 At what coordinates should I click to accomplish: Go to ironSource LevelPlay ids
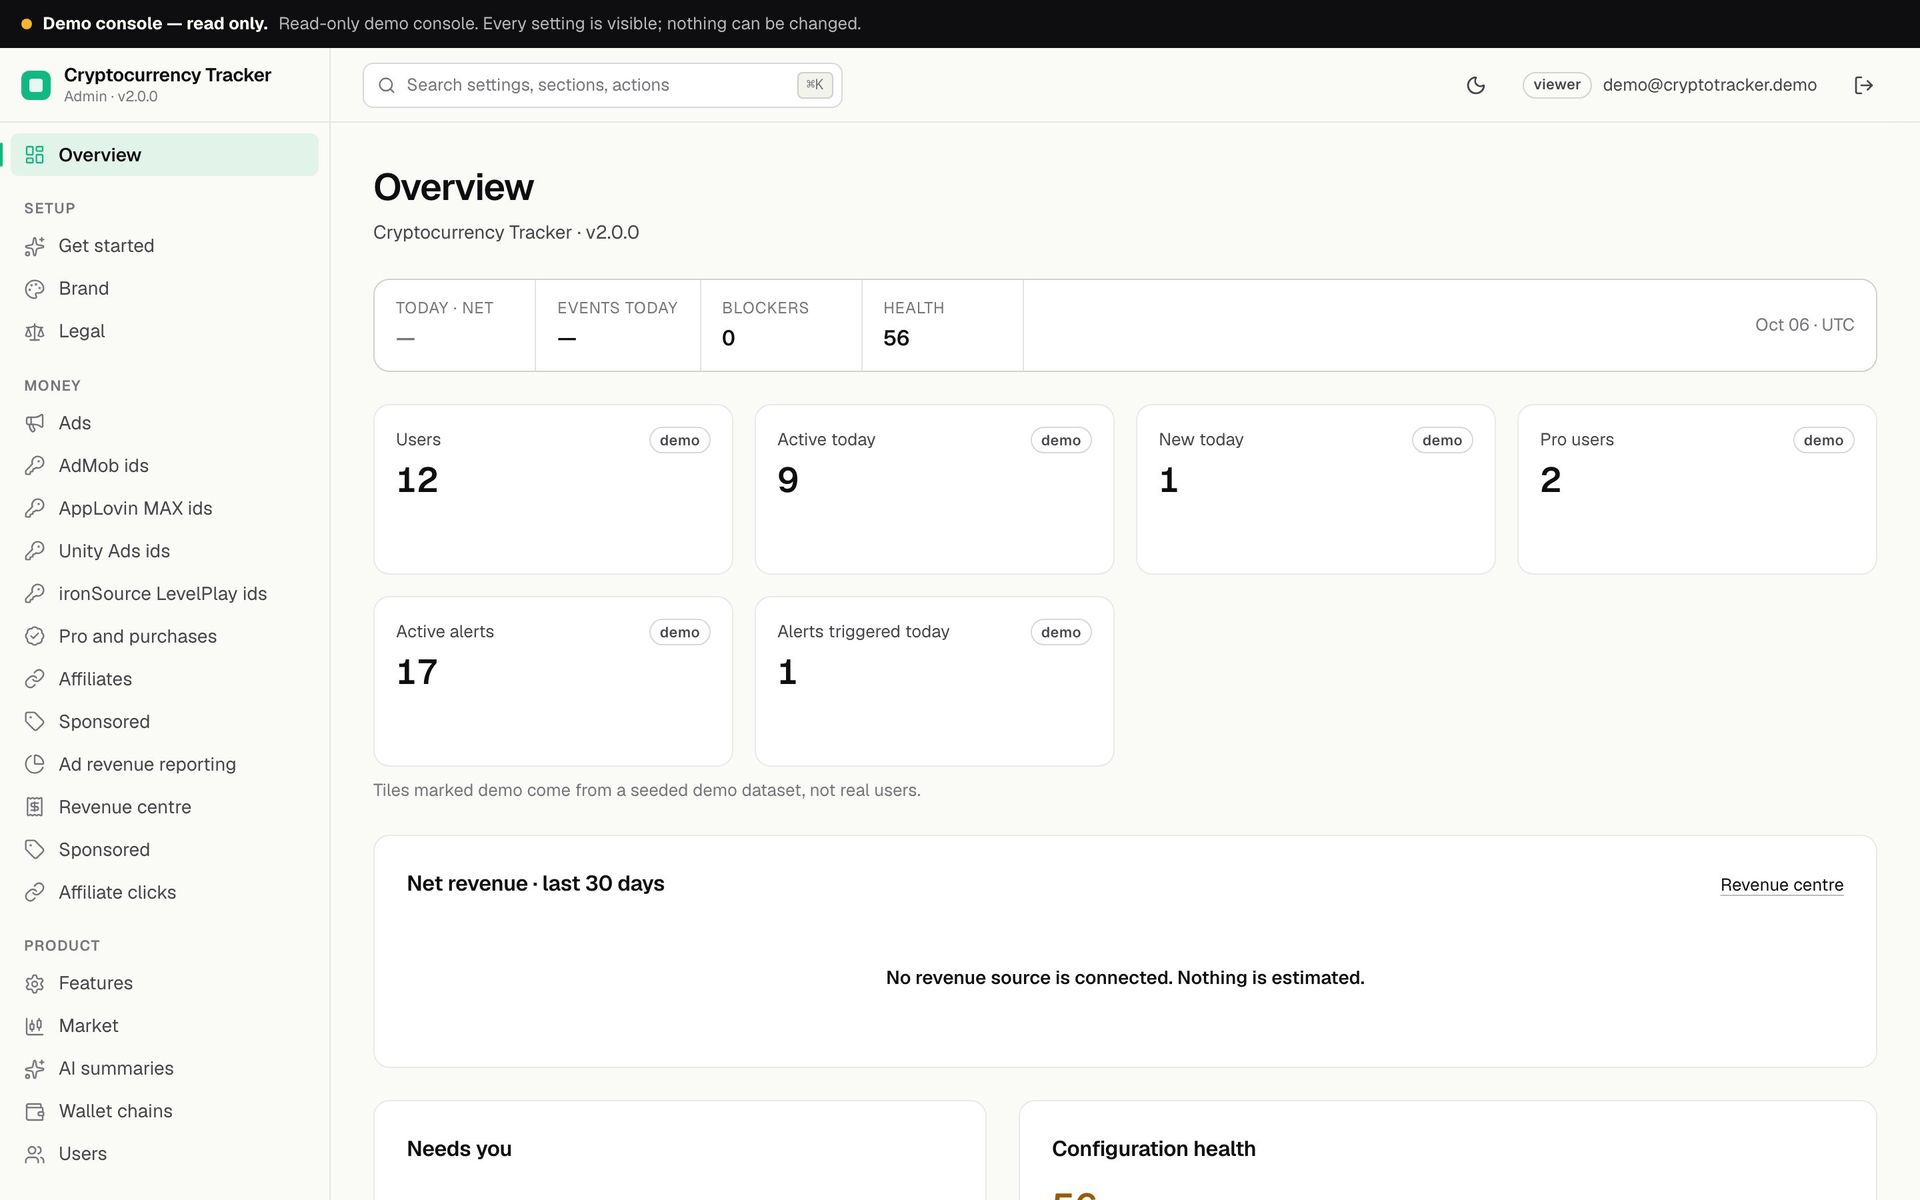click(165, 594)
